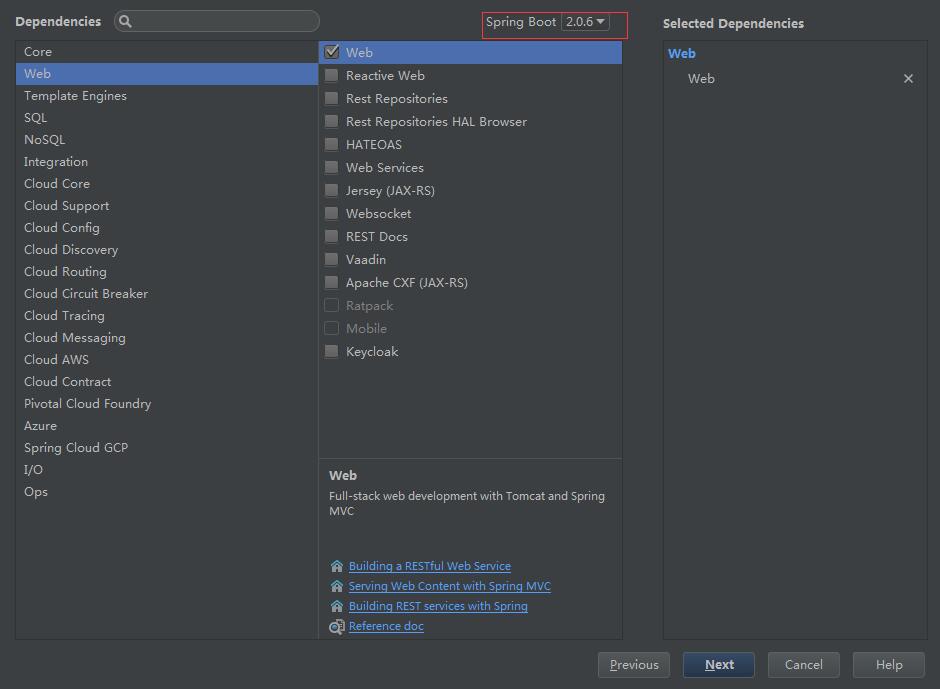The width and height of the screenshot is (940, 689).
Task: Click the Web entry under Selected Dependencies
Action: (701, 79)
